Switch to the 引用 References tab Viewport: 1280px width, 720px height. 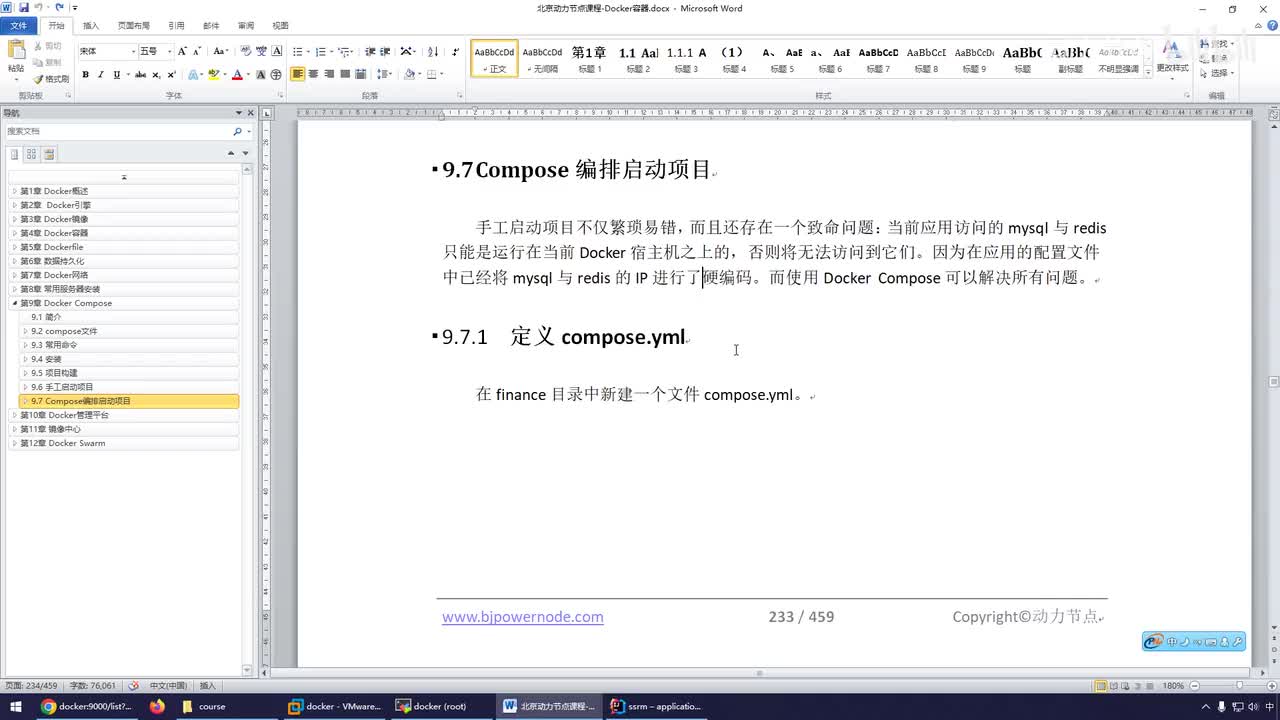pos(176,26)
